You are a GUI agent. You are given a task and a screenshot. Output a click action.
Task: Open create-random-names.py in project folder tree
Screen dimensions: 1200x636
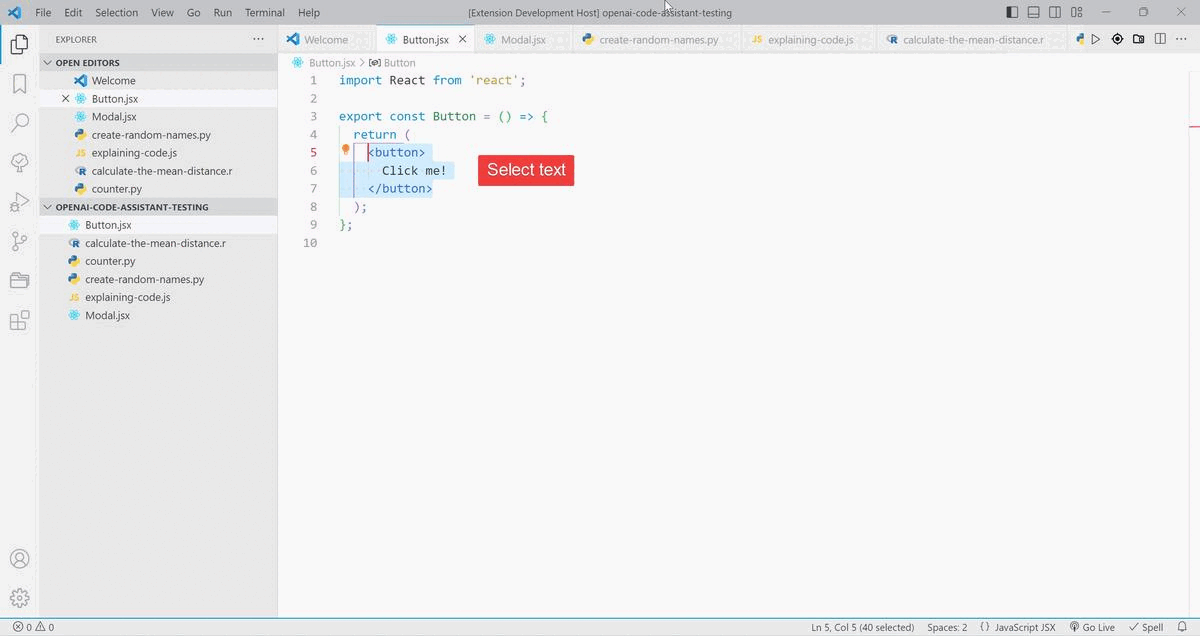click(x=144, y=279)
